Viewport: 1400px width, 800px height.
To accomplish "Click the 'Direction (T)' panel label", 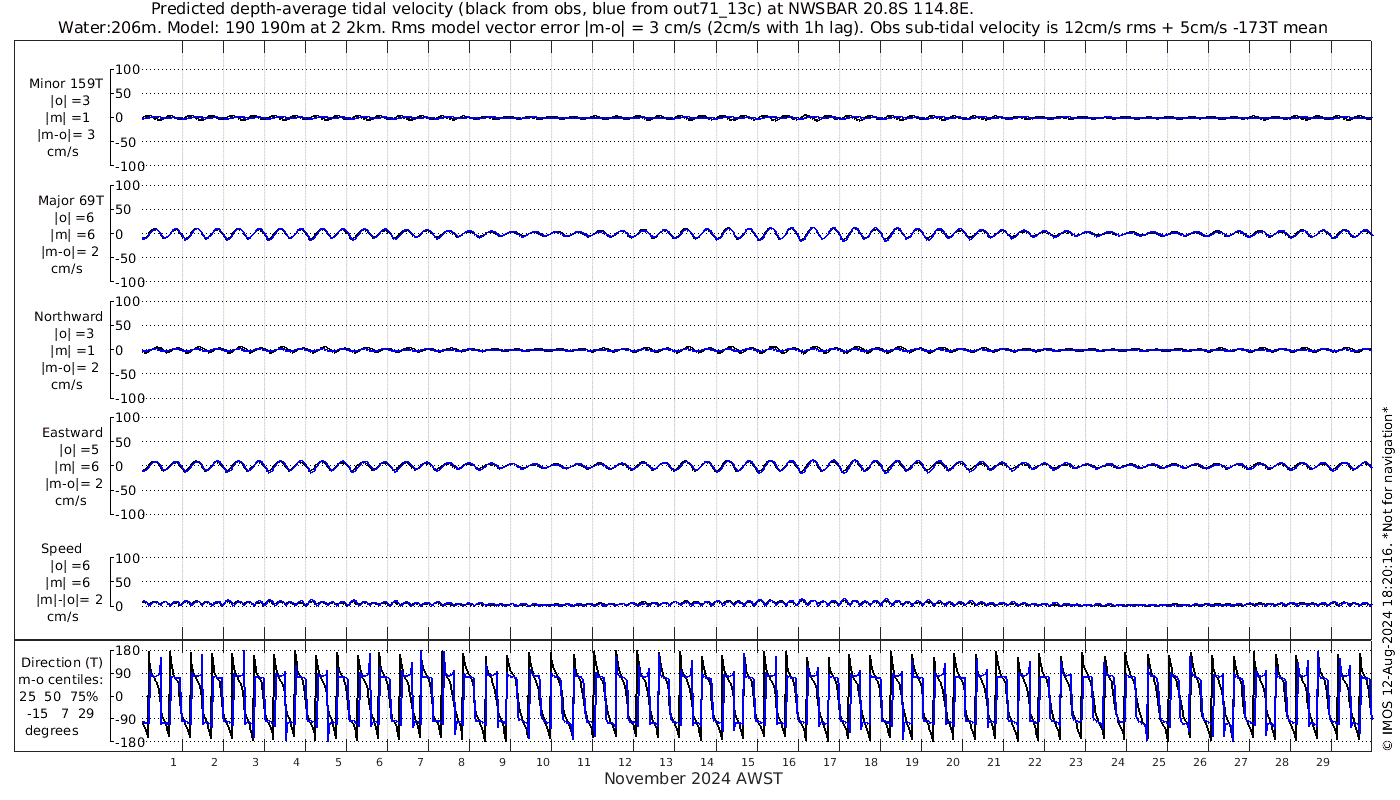I will (62, 663).
